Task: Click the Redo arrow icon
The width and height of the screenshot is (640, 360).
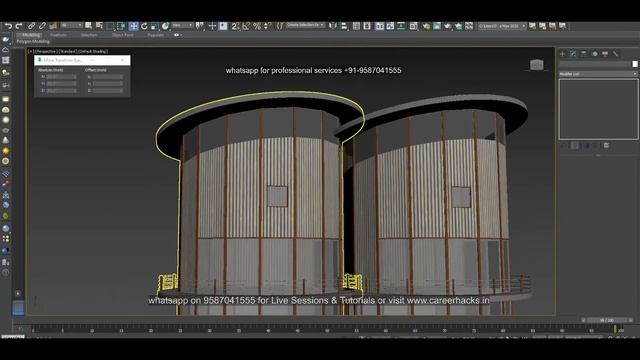Action: (19, 26)
